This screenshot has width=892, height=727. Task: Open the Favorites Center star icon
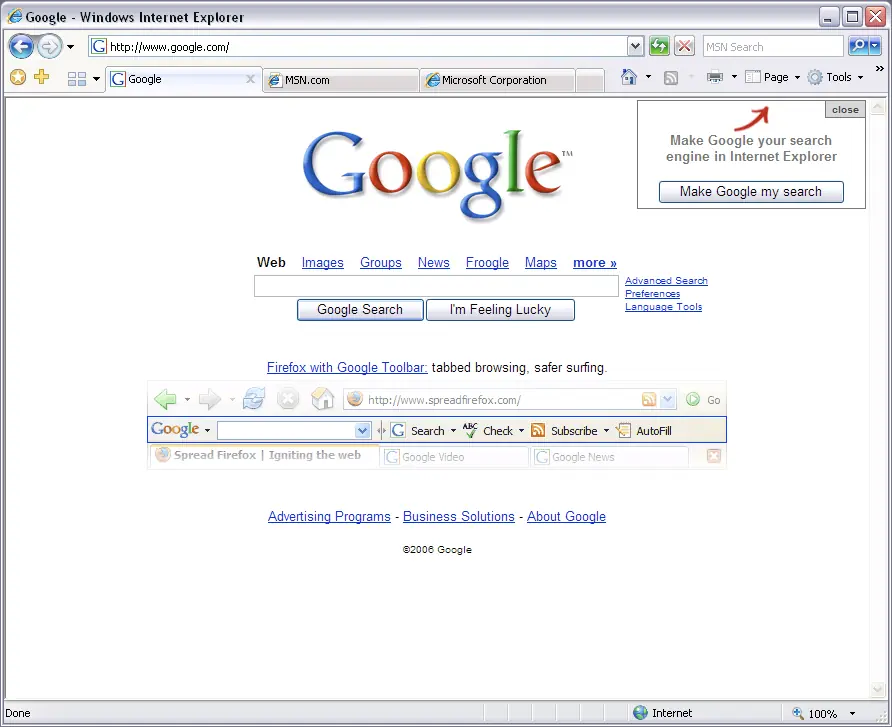[x=18, y=77]
